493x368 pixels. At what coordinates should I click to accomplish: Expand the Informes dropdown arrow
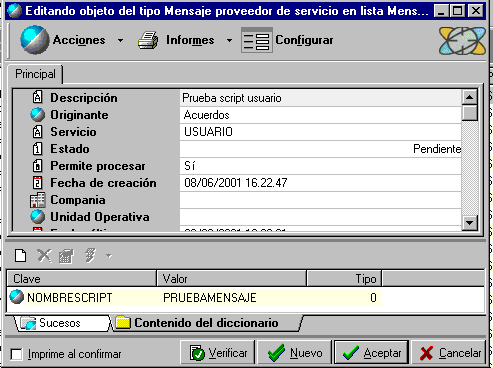(229, 40)
